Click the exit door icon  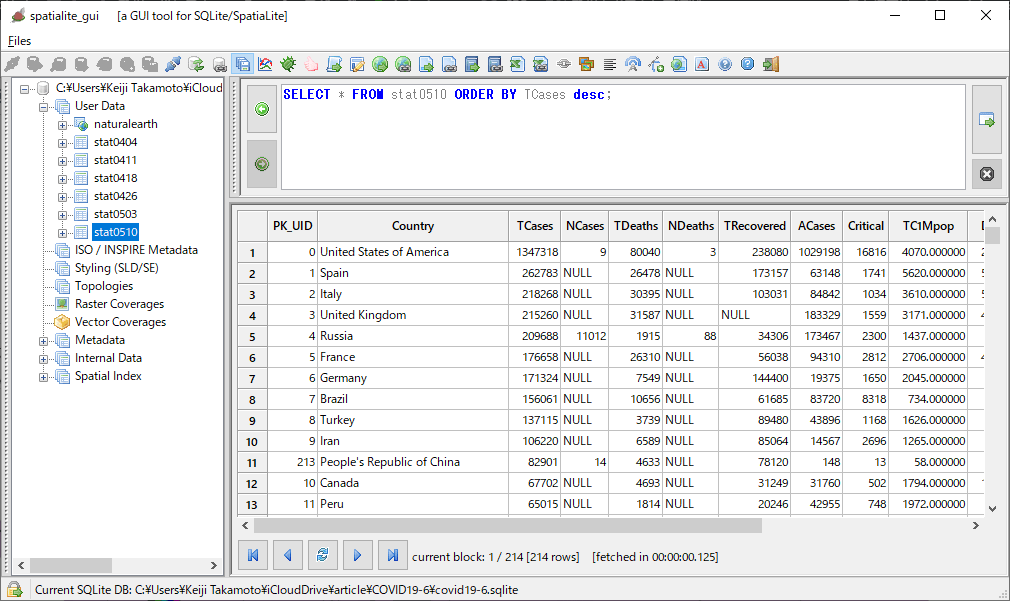[771, 64]
